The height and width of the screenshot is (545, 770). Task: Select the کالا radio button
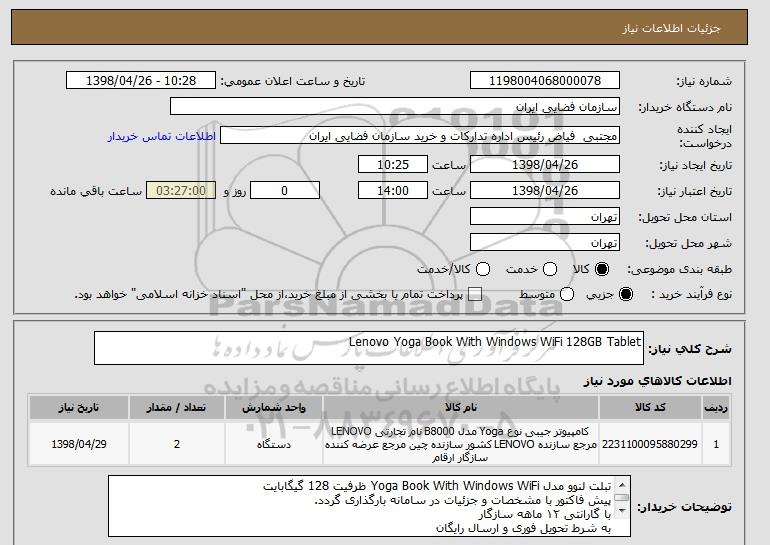602,269
